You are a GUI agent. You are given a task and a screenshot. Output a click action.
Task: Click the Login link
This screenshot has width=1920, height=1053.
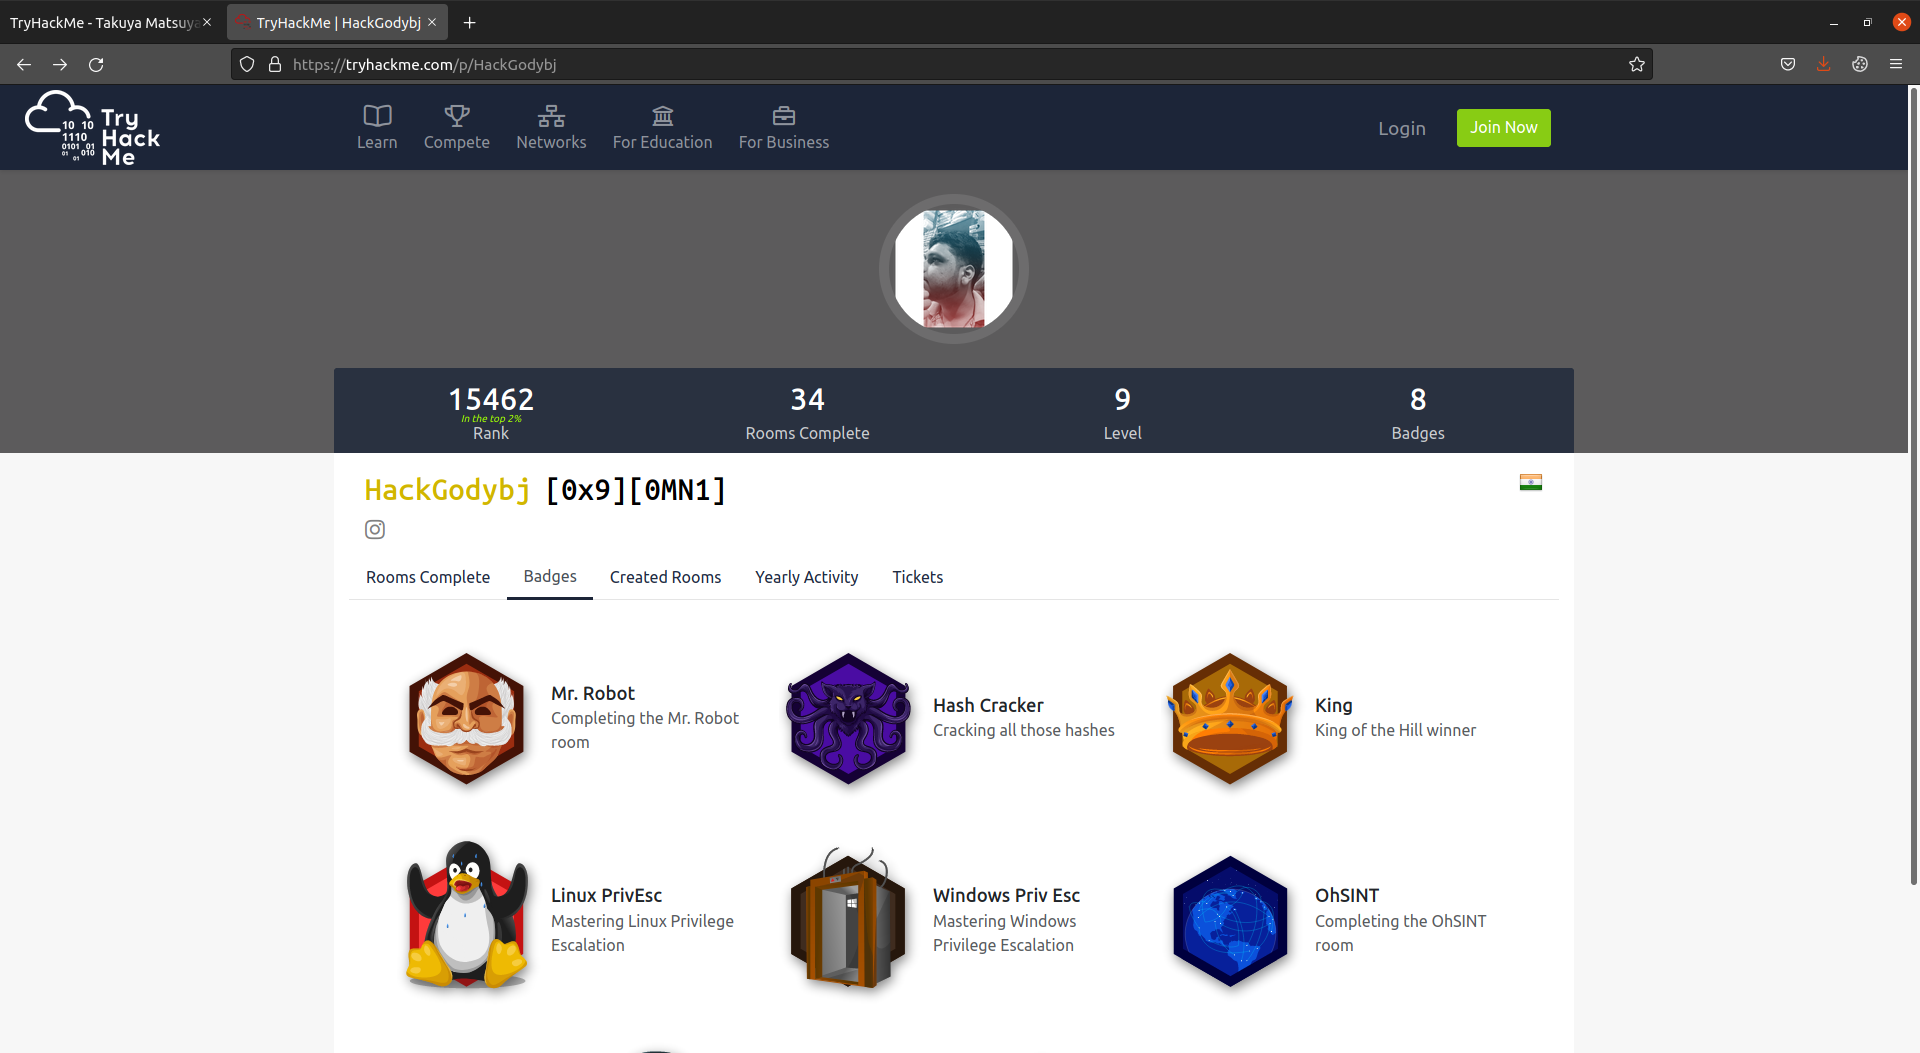point(1401,128)
